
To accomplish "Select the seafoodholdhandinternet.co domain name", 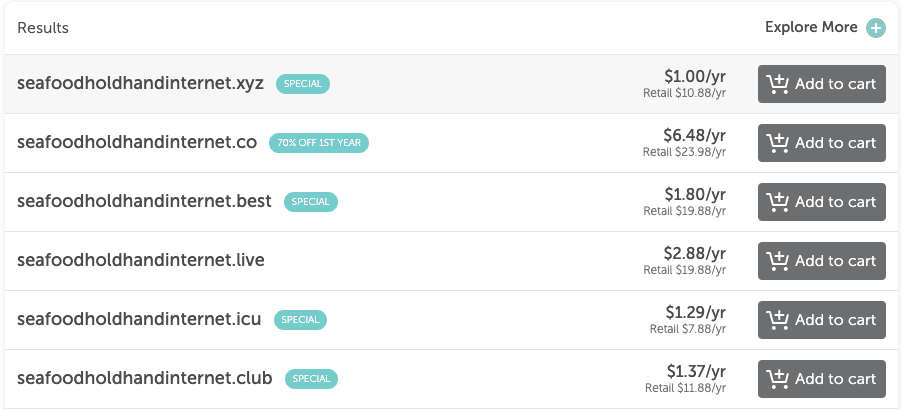I will 137,142.
